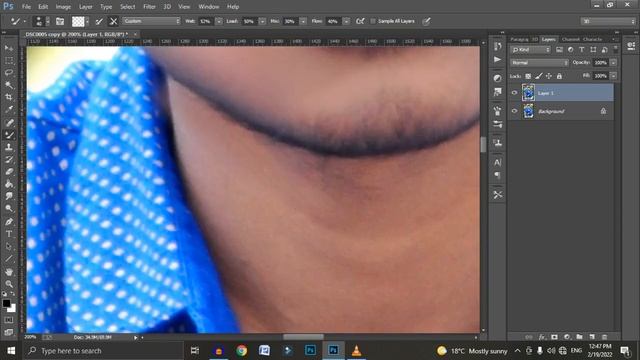Open the layer Fill slider dropdown

click(x=613, y=76)
